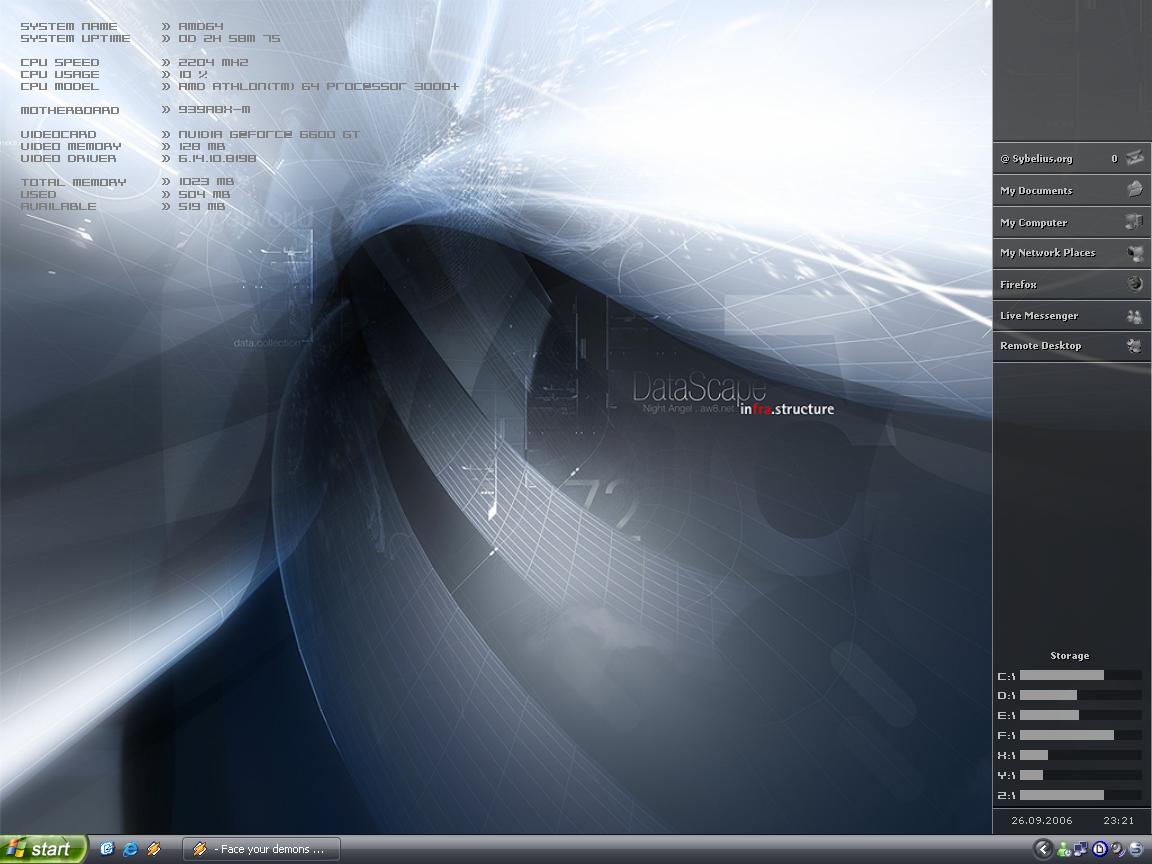The width and height of the screenshot is (1152, 864).
Task: Launch Winamp from quick launch bar
Action: (154, 849)
